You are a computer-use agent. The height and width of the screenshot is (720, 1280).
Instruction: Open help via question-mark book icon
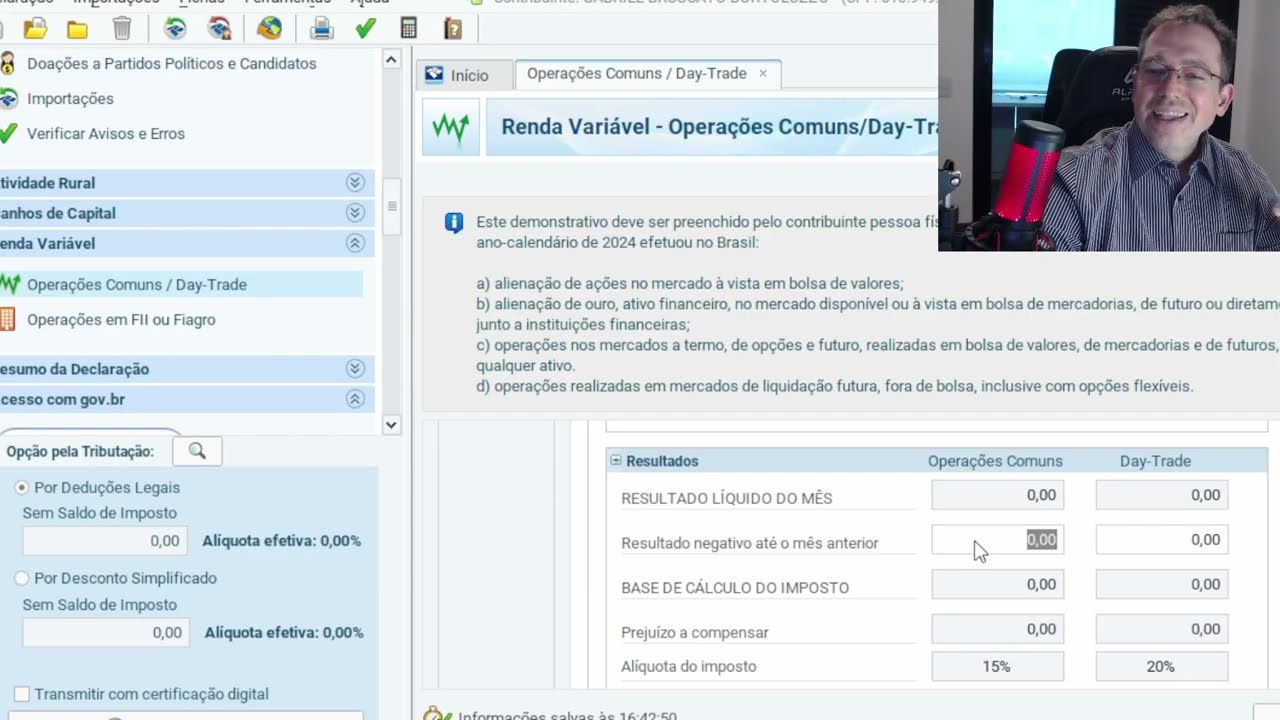coord(453,28)
